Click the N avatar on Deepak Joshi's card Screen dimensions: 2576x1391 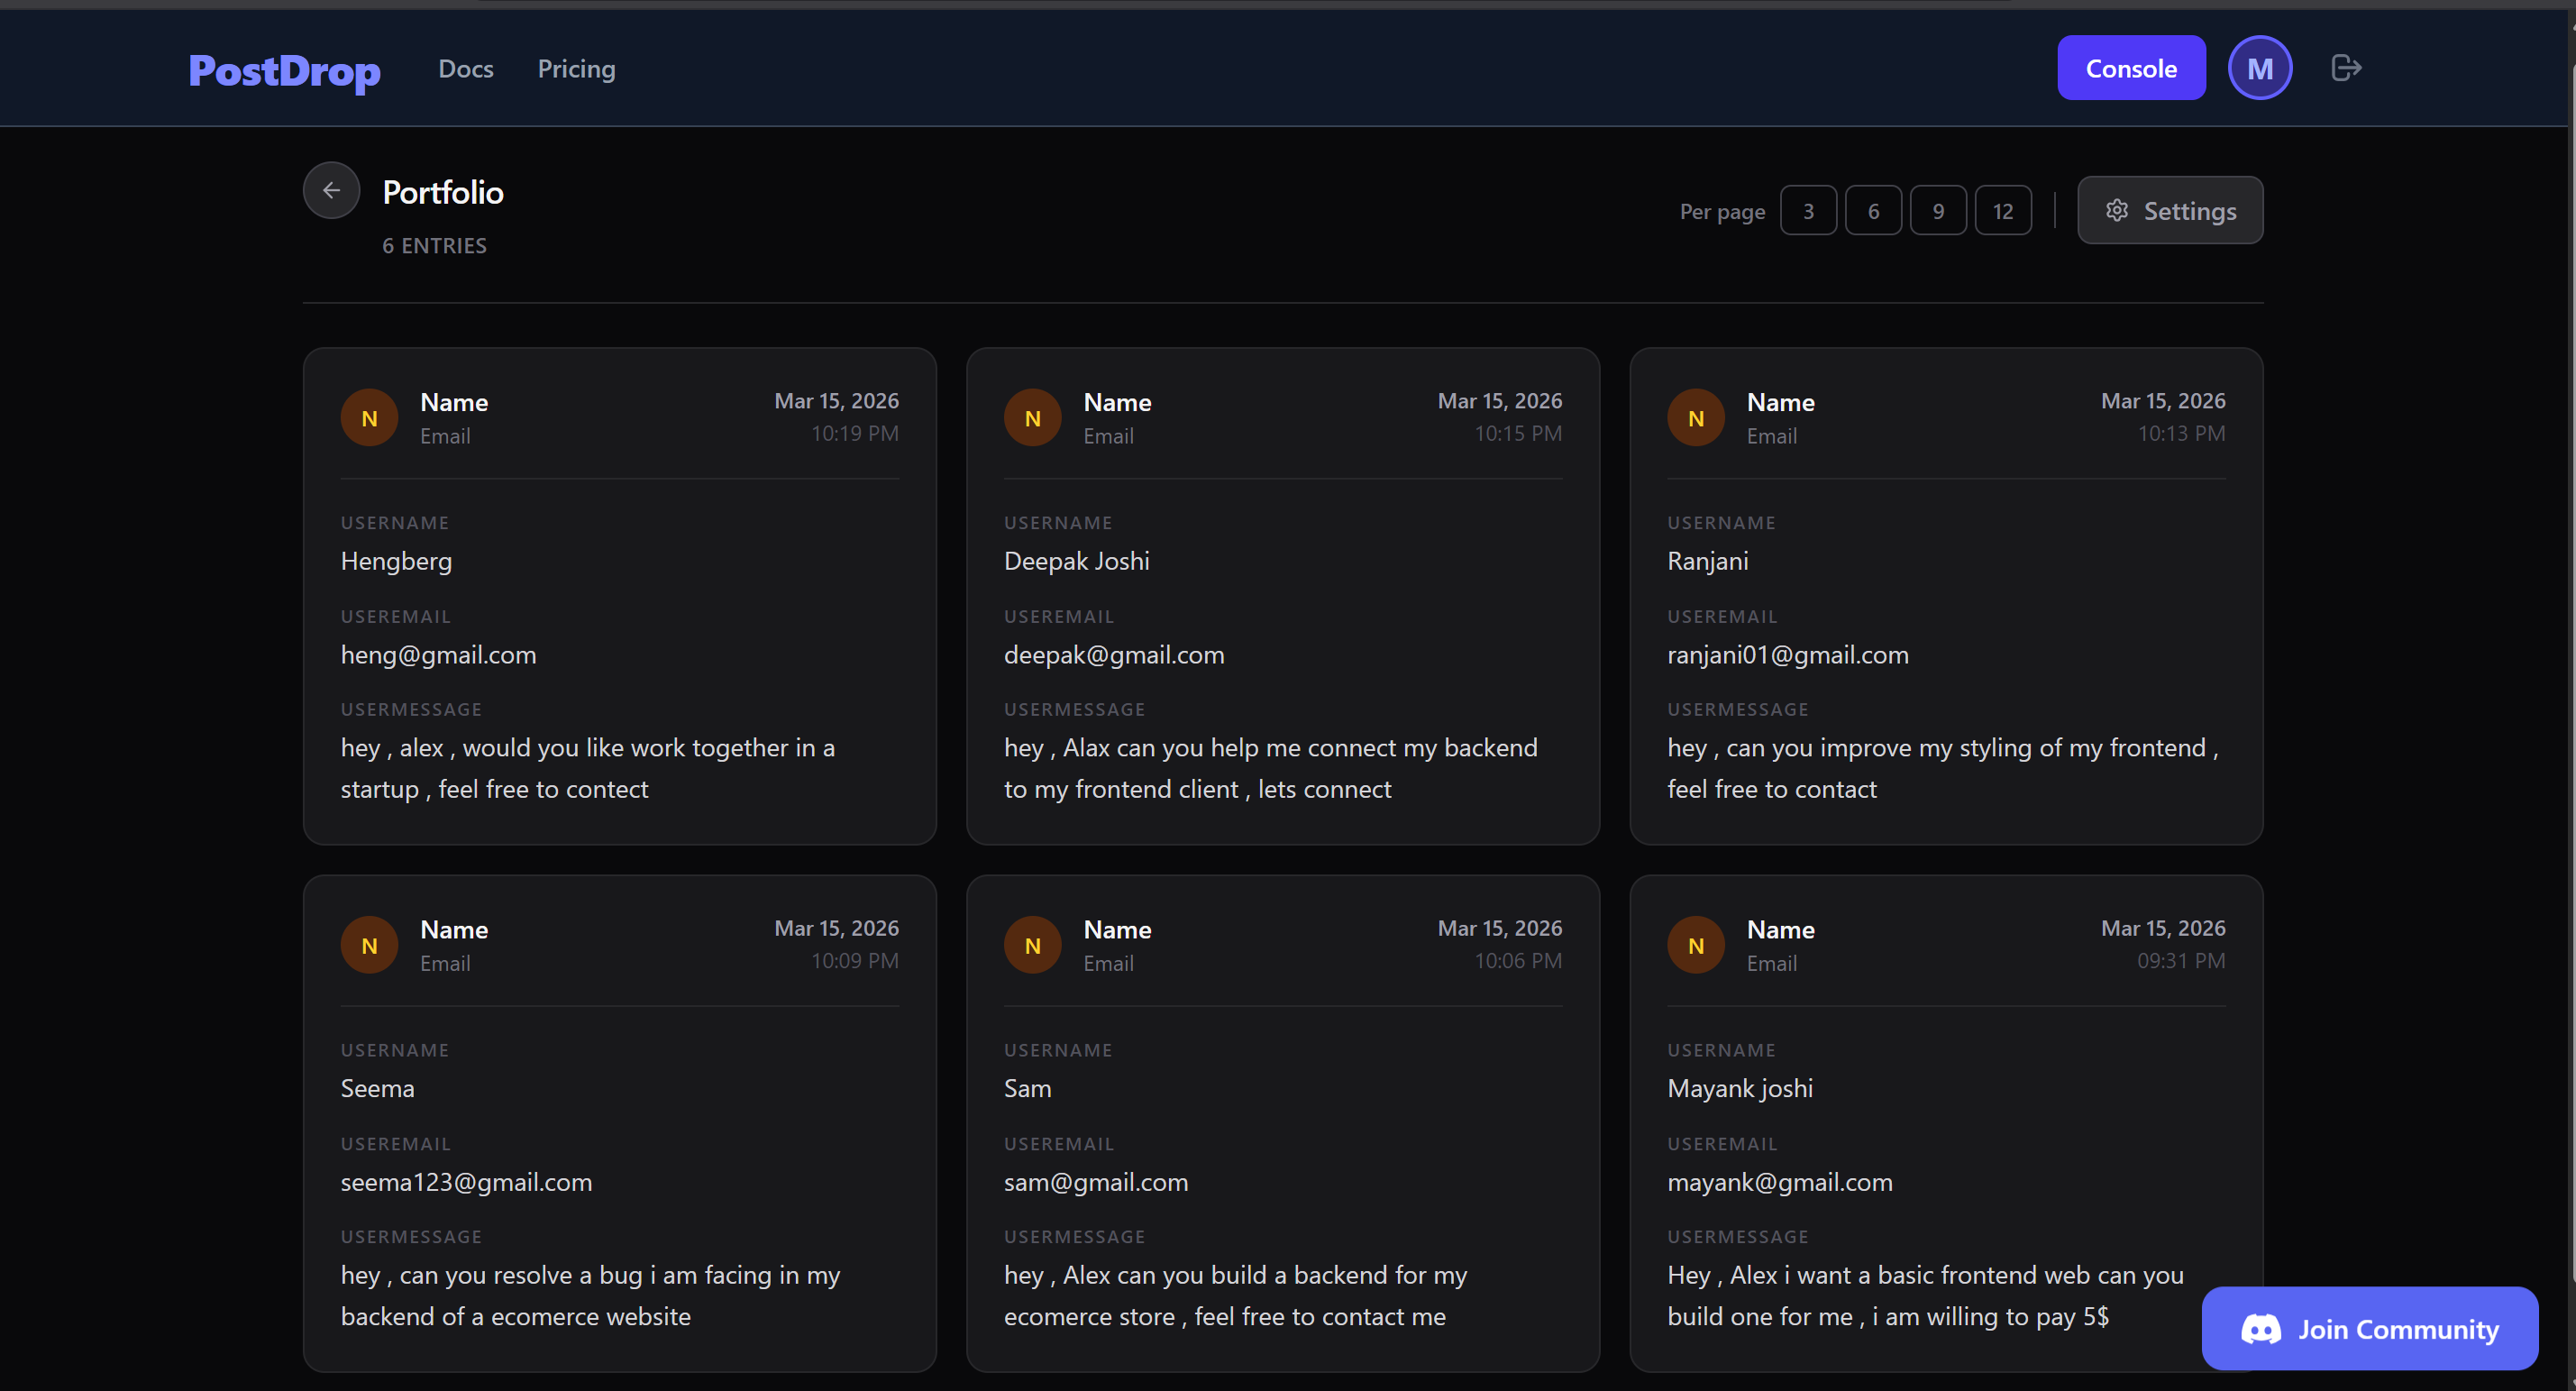[x=1032, y=418]
